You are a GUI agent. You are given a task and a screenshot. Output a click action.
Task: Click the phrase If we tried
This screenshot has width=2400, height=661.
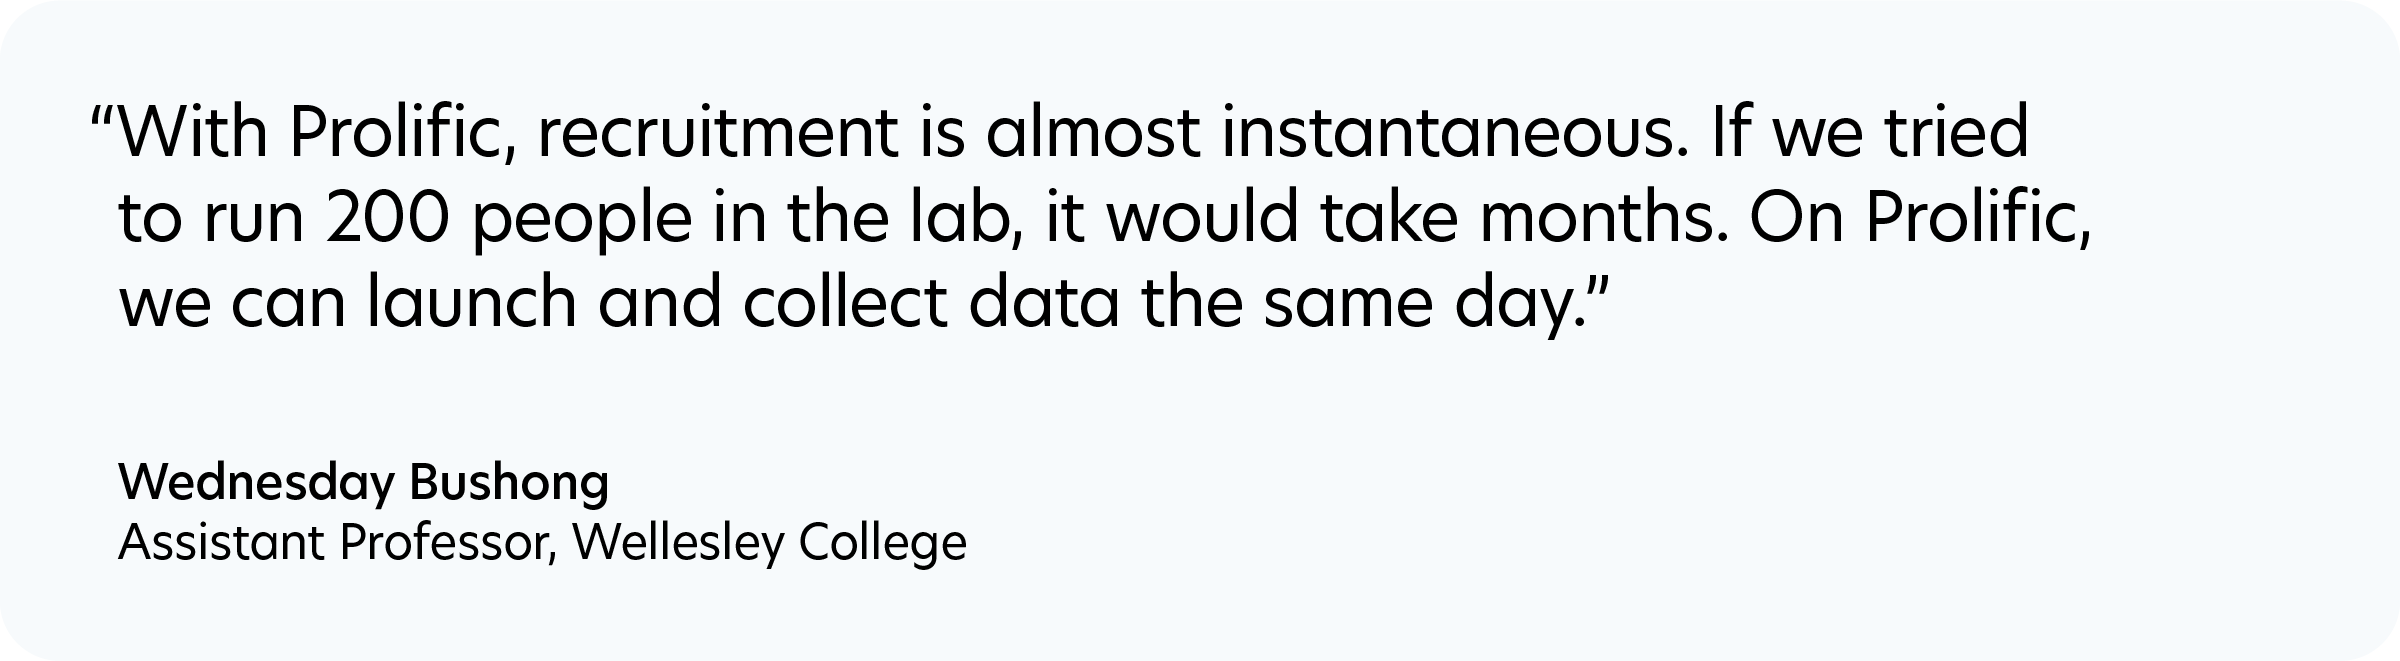tap(1870, 135)
